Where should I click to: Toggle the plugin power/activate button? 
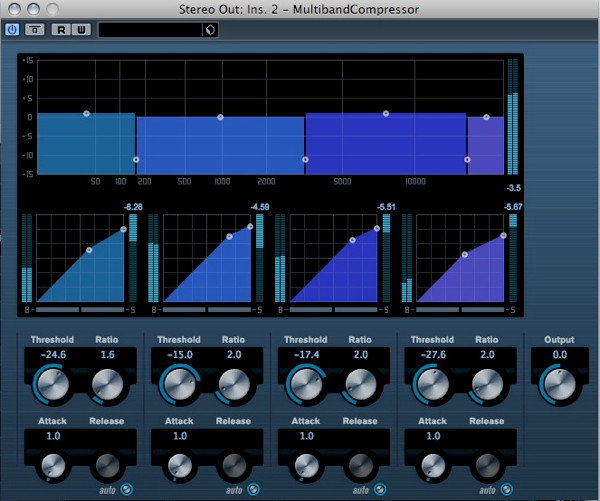tap(12, 30)
